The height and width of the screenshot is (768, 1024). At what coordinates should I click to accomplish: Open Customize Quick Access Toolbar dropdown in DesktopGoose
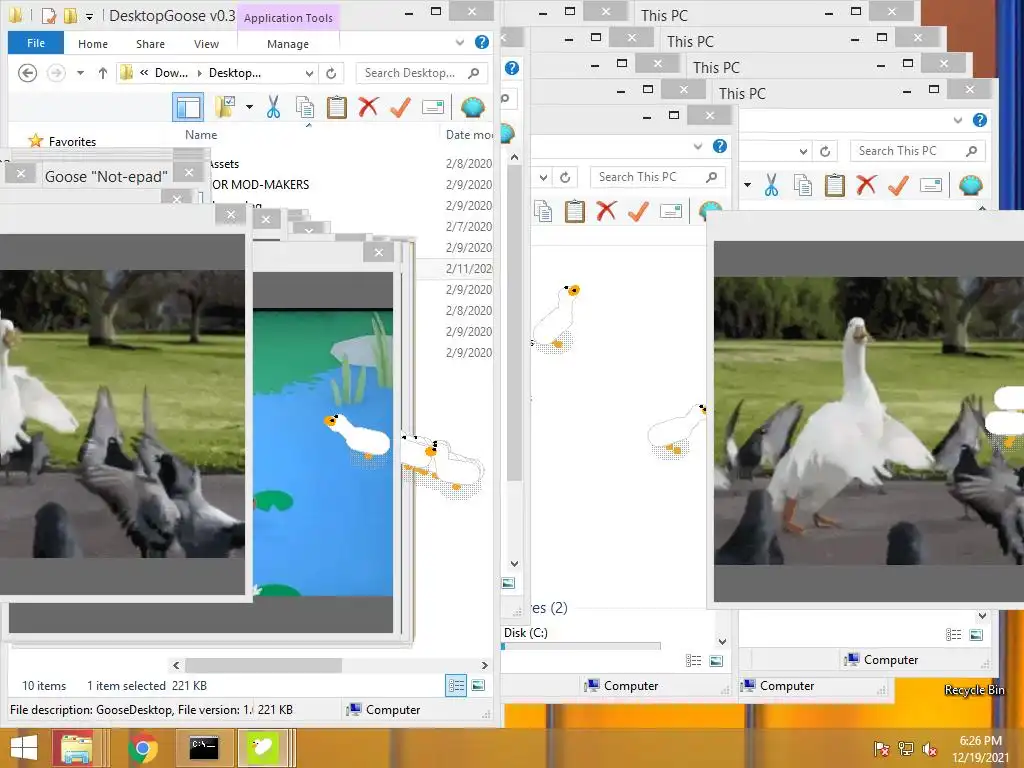point(89,16)
